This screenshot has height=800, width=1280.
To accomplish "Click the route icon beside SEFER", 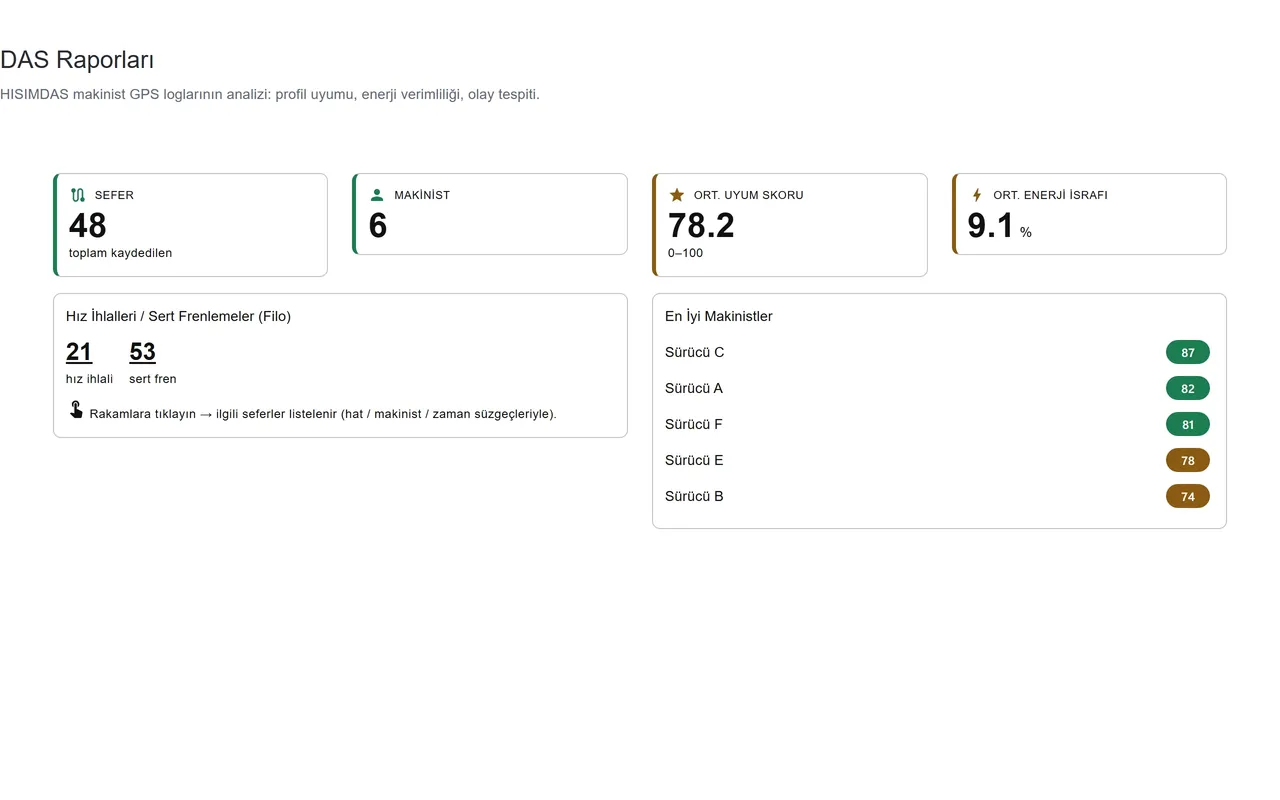I will click(x=78, y=195).
